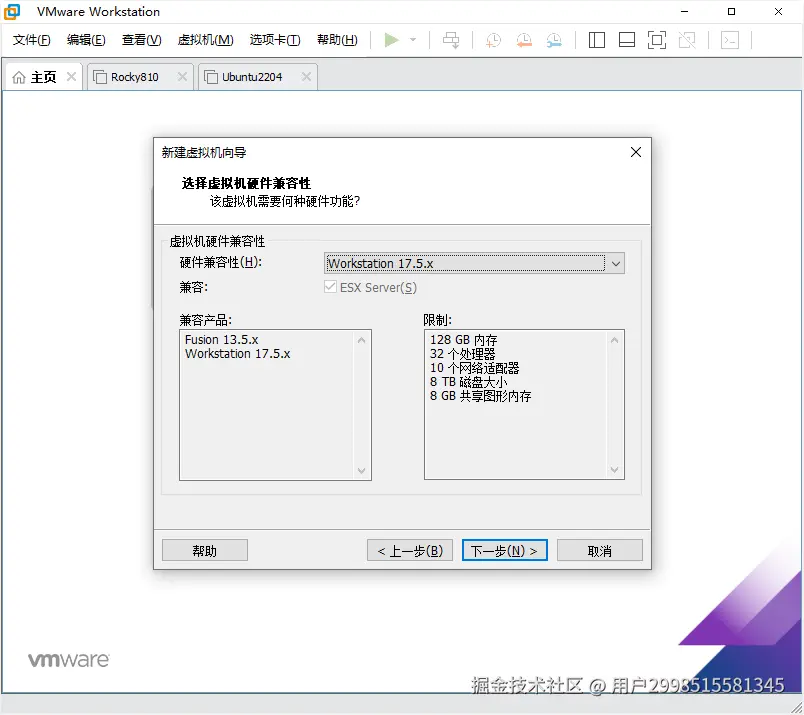This screenshot has height=715, width=804.
Task: Open the 文件(F) menu
Action: pyautogui.click(x=31, y=40)
